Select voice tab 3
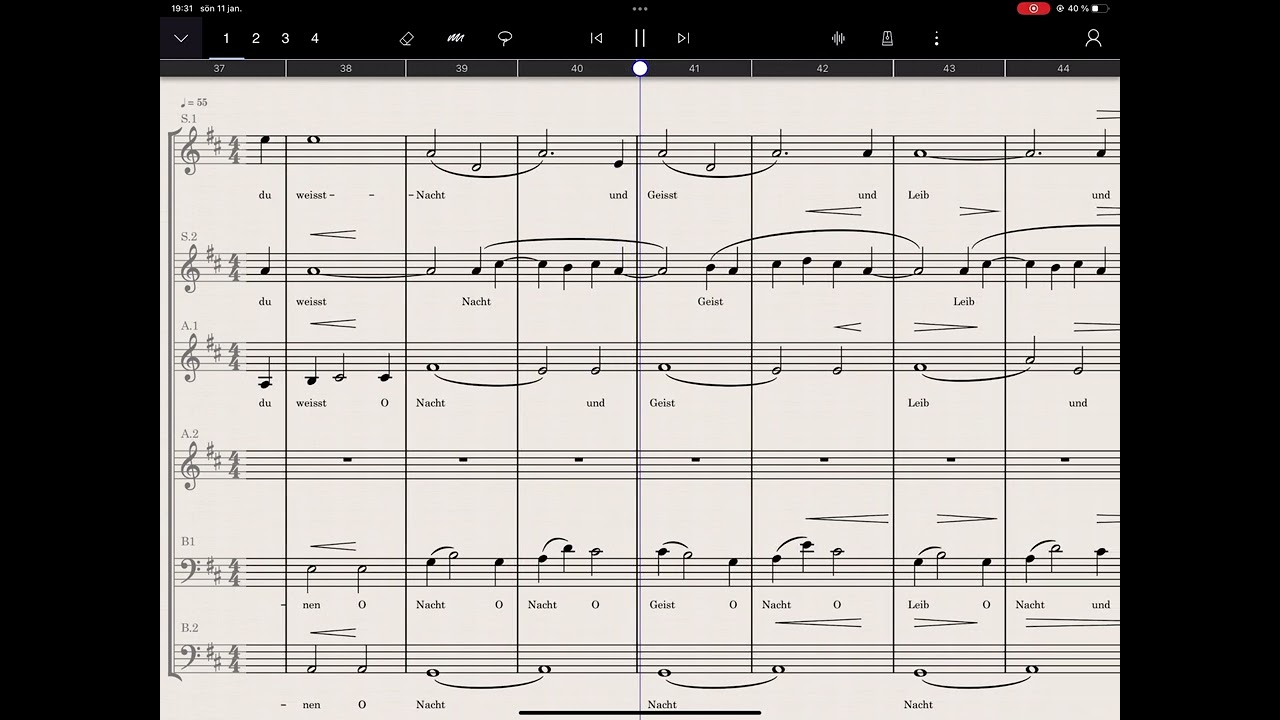Screen dimensions: 1280x720 [x=285, y=38]
